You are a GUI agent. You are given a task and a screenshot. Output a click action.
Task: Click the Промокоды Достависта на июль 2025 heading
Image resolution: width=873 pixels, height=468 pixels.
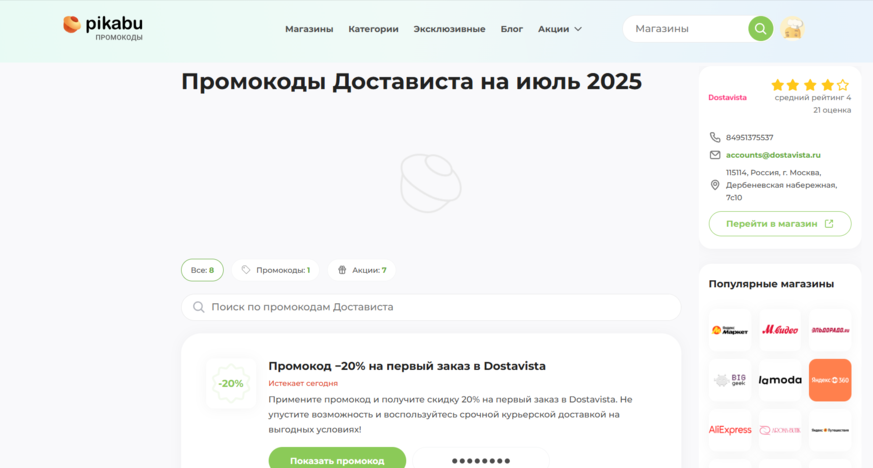(x=411, y=81)
